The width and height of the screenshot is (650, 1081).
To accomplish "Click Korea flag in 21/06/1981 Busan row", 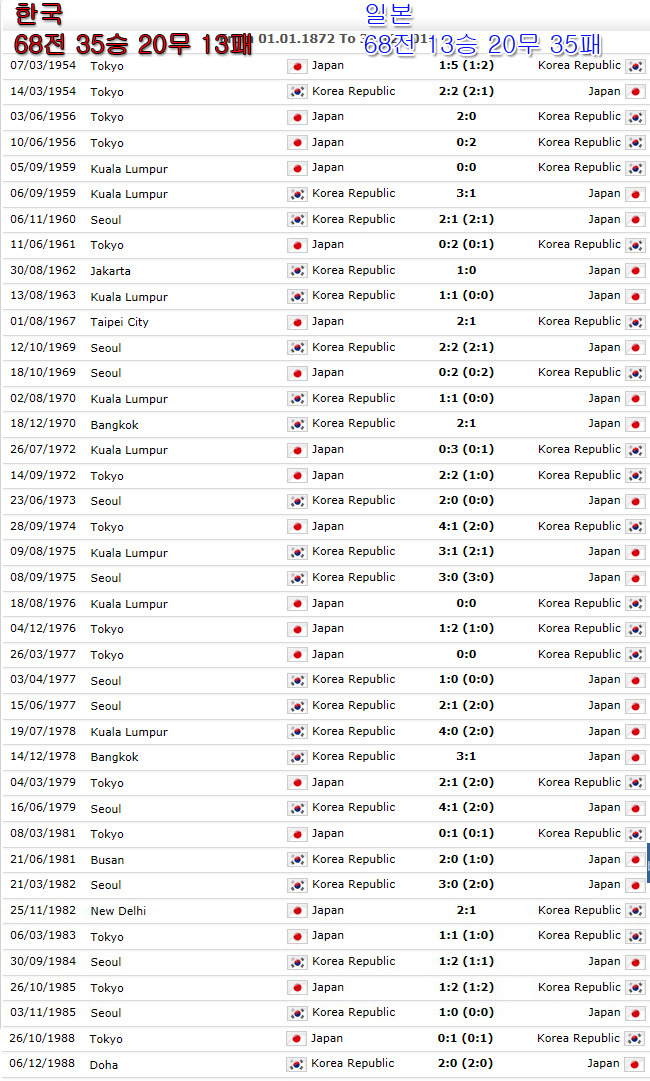I will tap(297, 860).
